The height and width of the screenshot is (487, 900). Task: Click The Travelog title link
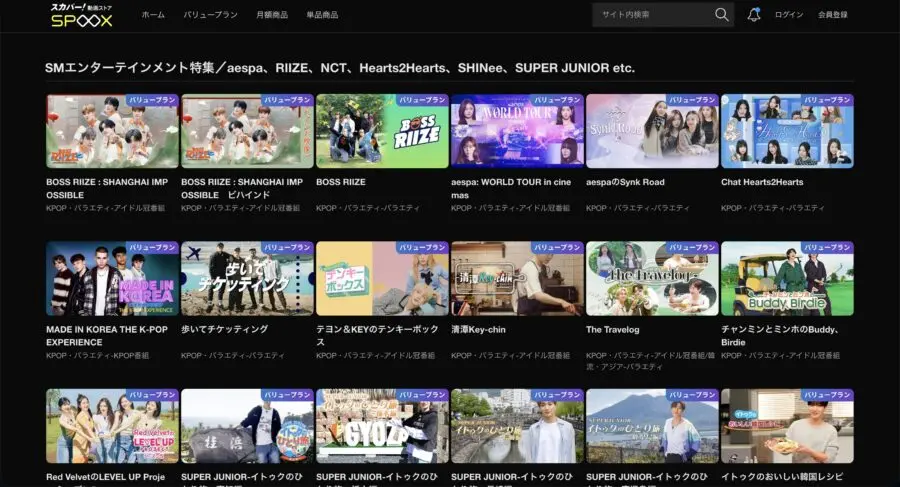tap(611, 329)
